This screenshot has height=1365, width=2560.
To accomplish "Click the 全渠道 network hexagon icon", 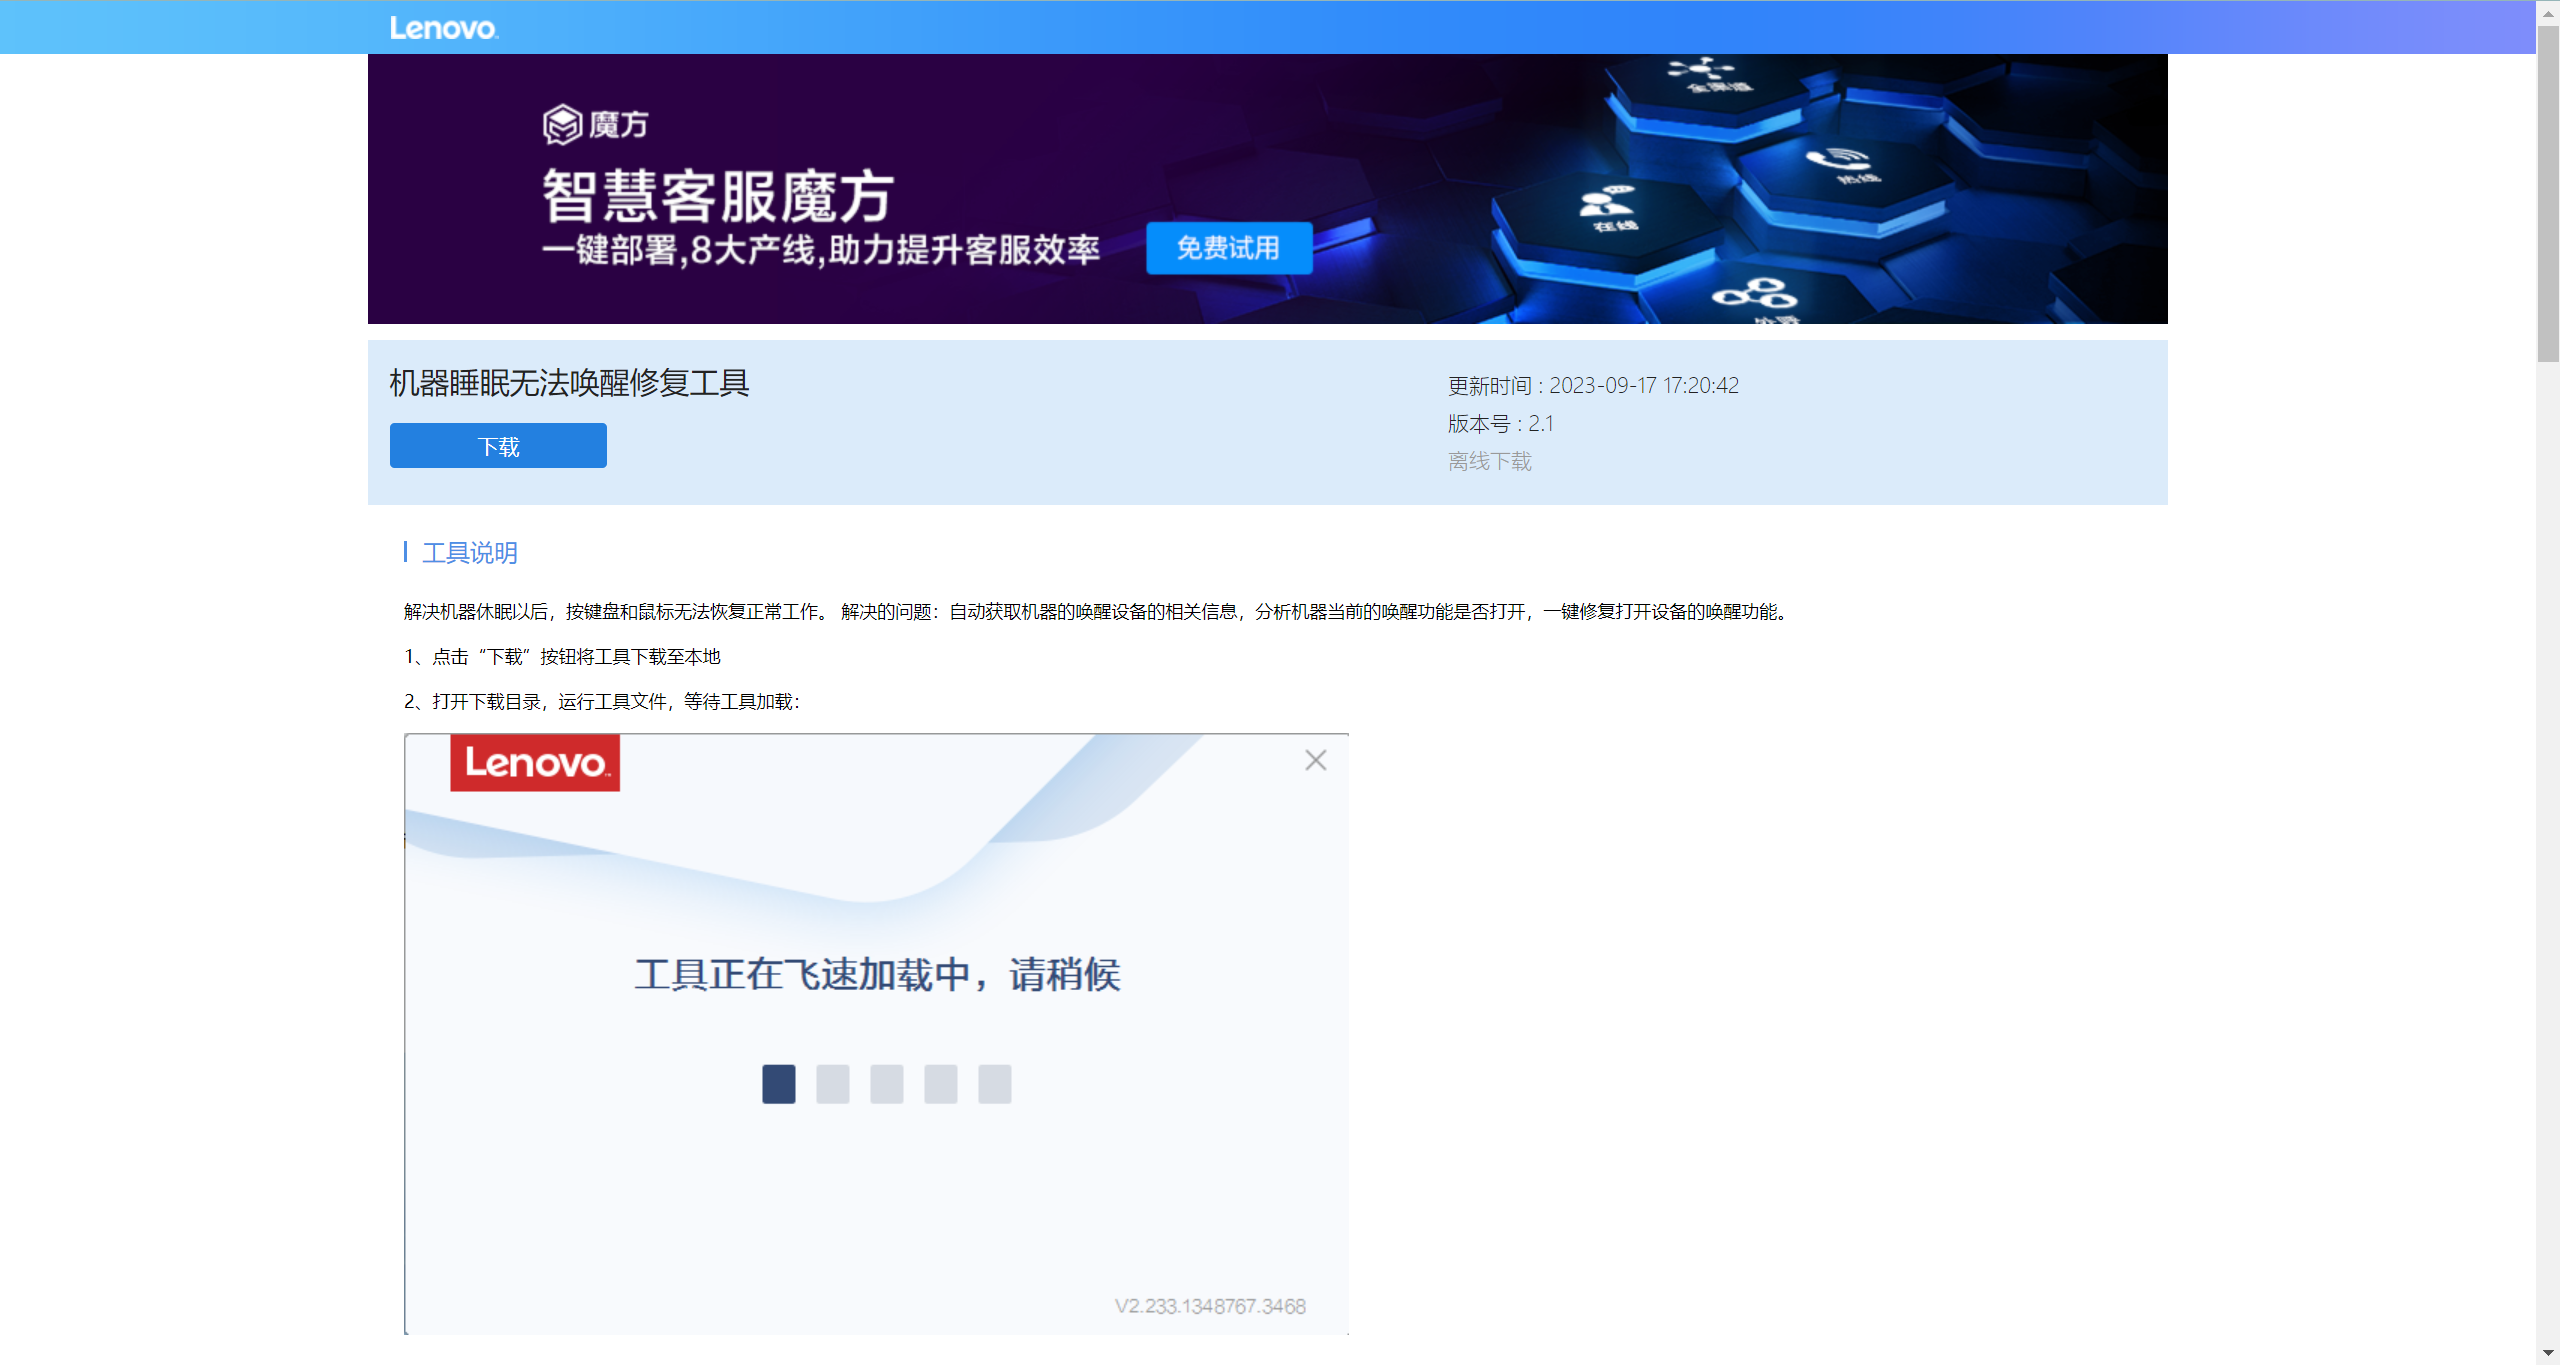I will [1703, 70].
